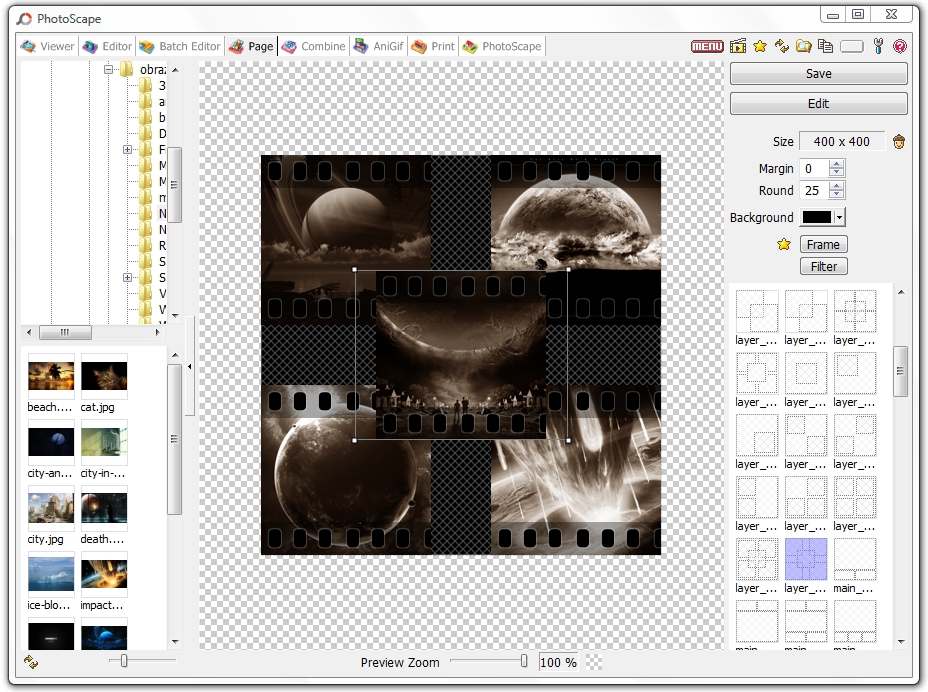Viewport: 928px width, 692px height.
Task: Select the cat.jpg thumbnail
Action: [x=104, y=377]
